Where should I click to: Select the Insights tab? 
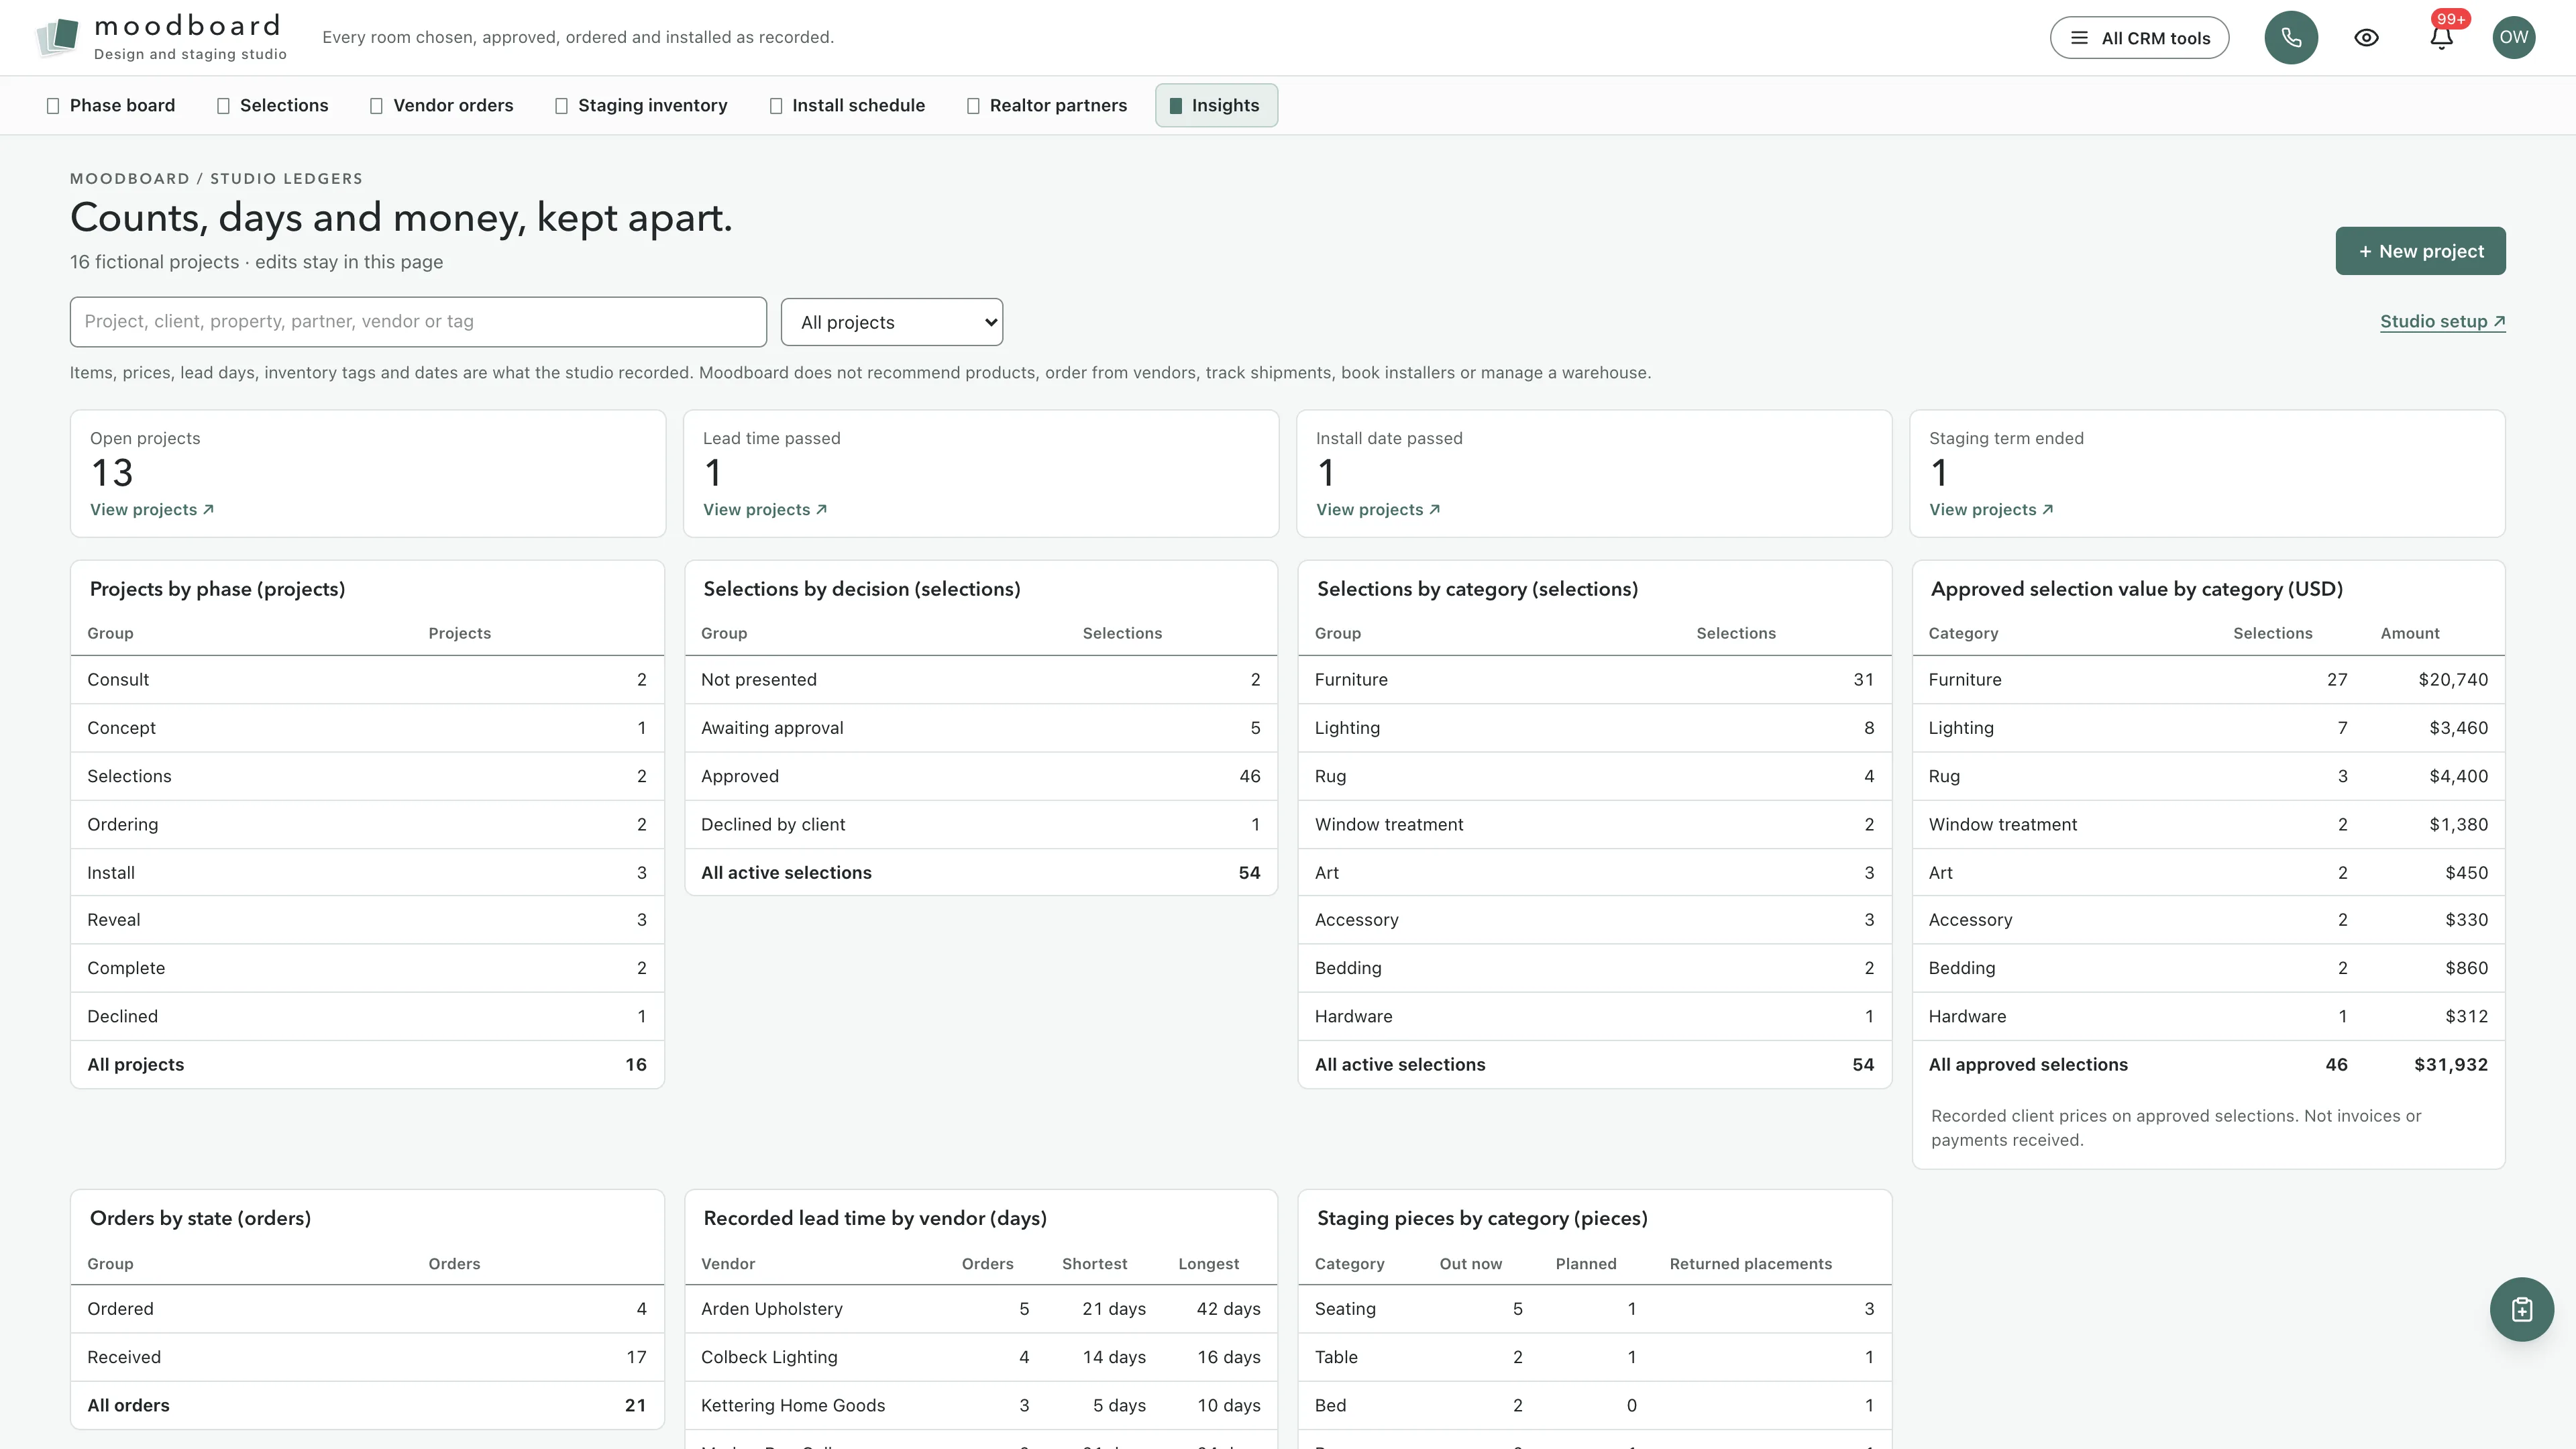(1216, 105)
